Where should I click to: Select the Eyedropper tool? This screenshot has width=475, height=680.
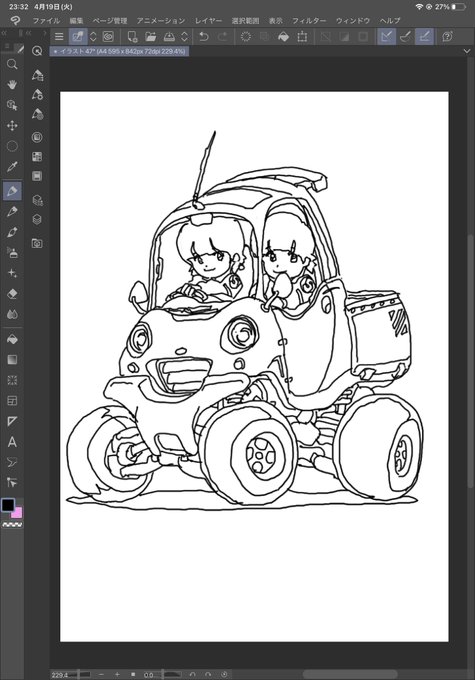click(12, 167)
